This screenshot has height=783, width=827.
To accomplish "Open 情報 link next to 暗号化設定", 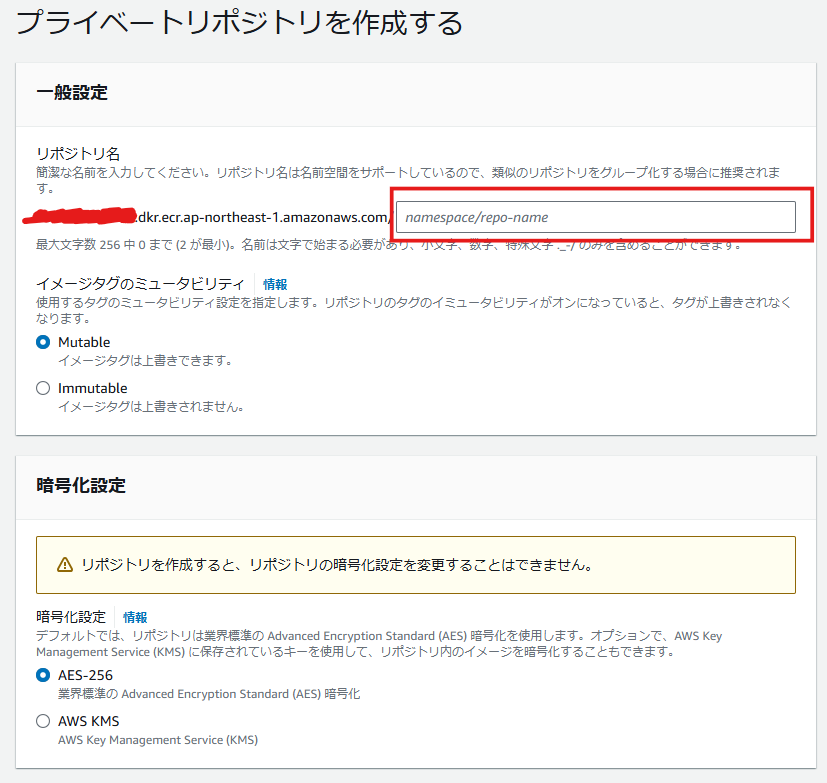I will pyautogui.click(x=135, y=617).
